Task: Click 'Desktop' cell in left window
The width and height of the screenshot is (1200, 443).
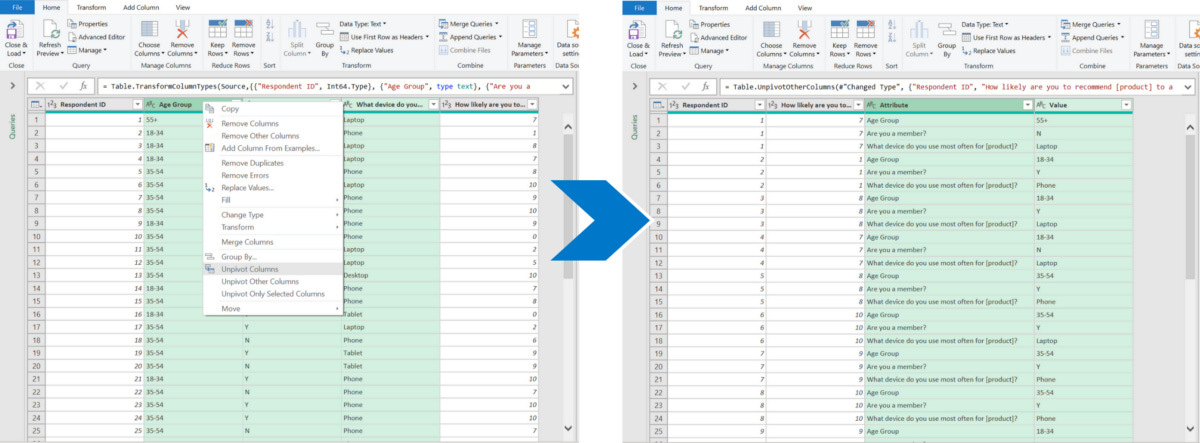Action: point(390,274)
